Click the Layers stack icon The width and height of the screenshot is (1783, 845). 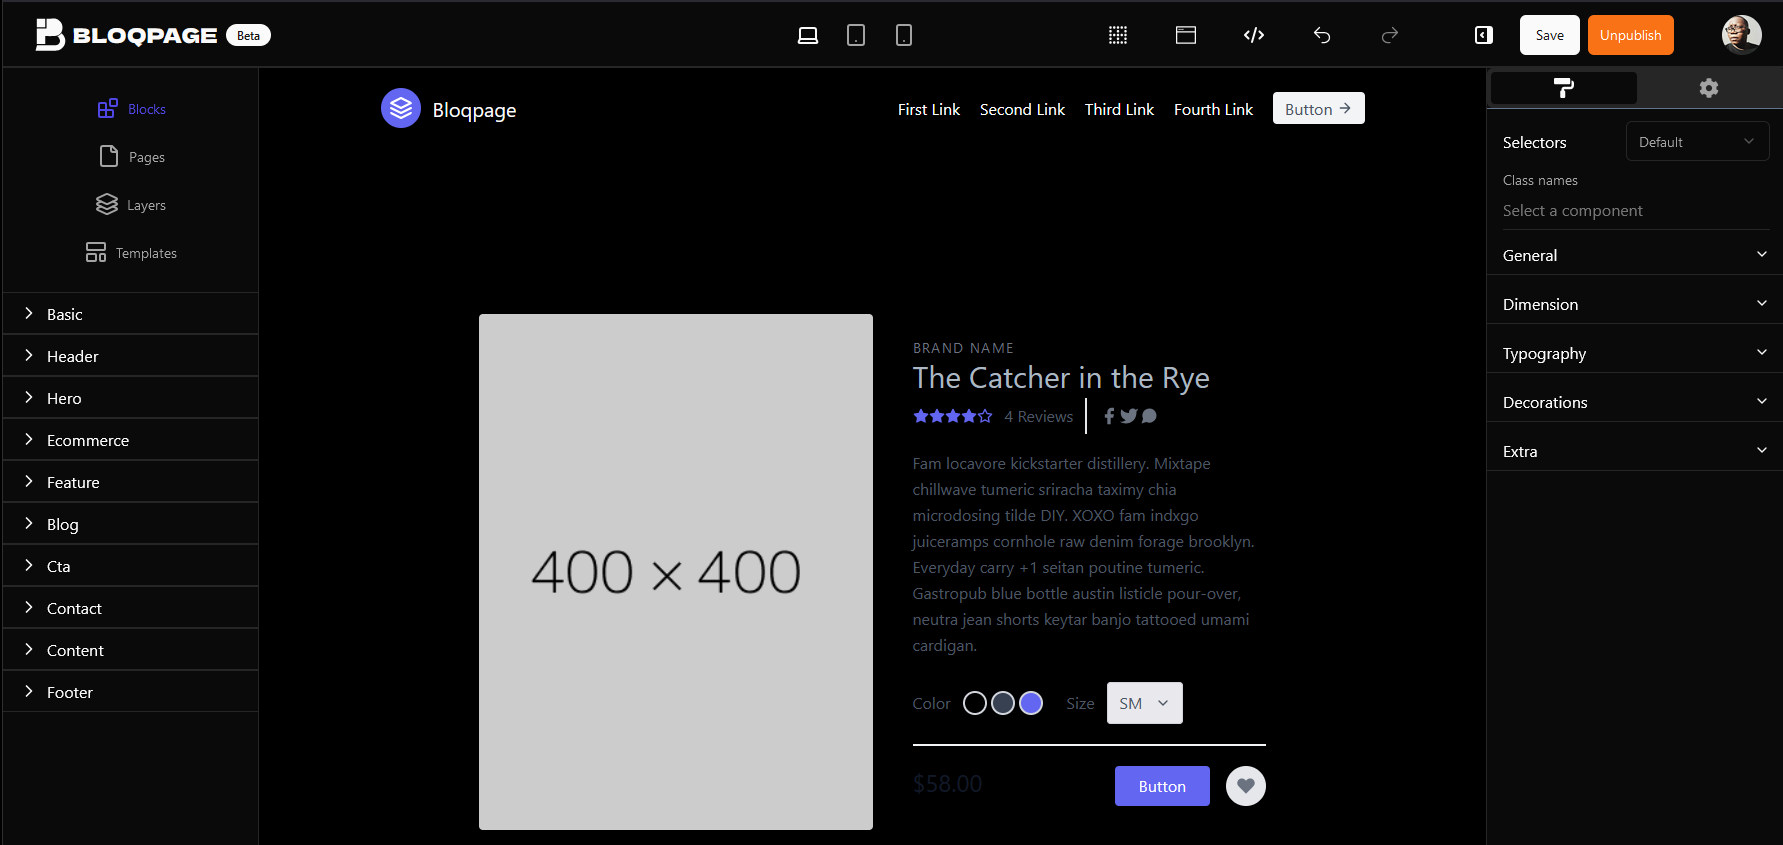(107, 205)
